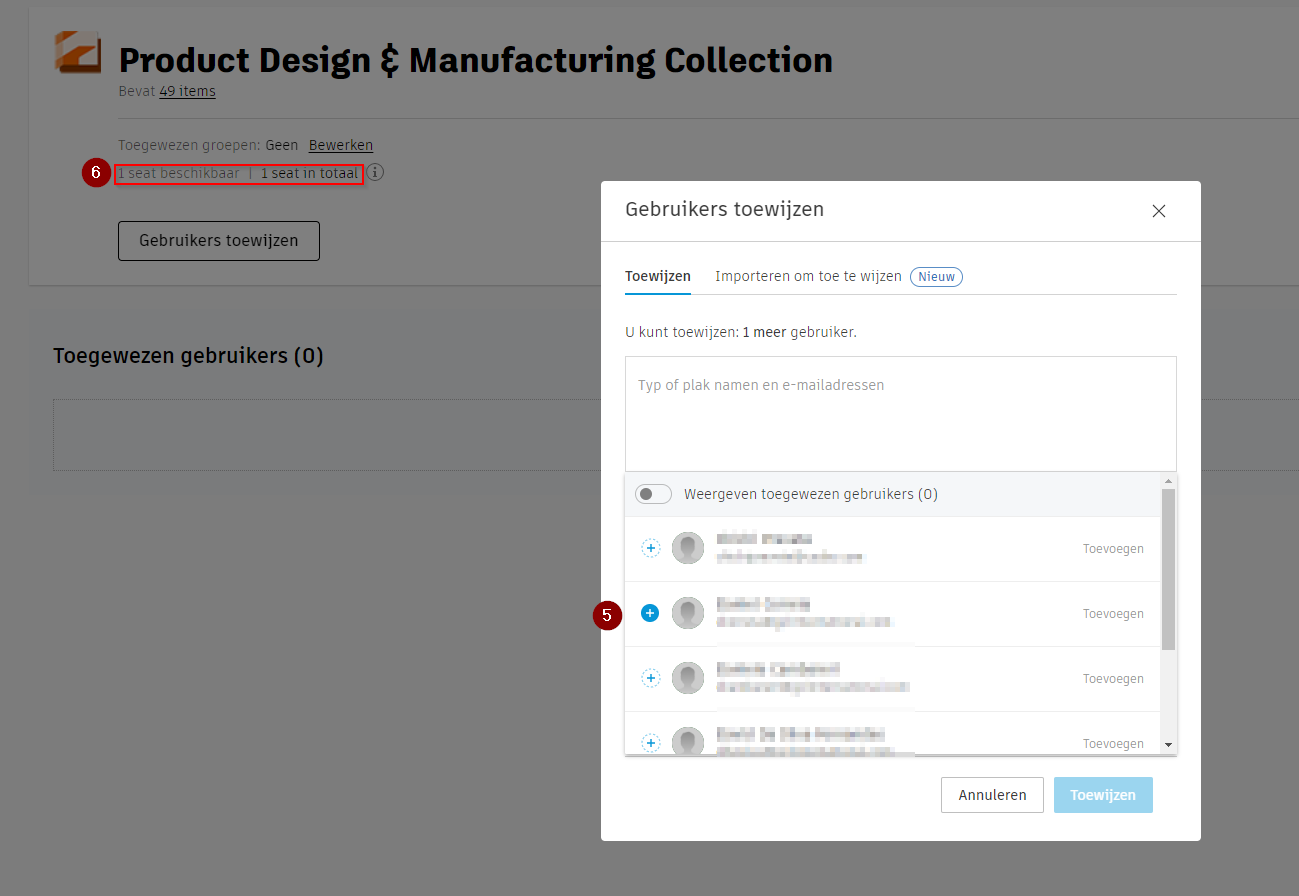Click the avatar of the second user

click(688, 613)
